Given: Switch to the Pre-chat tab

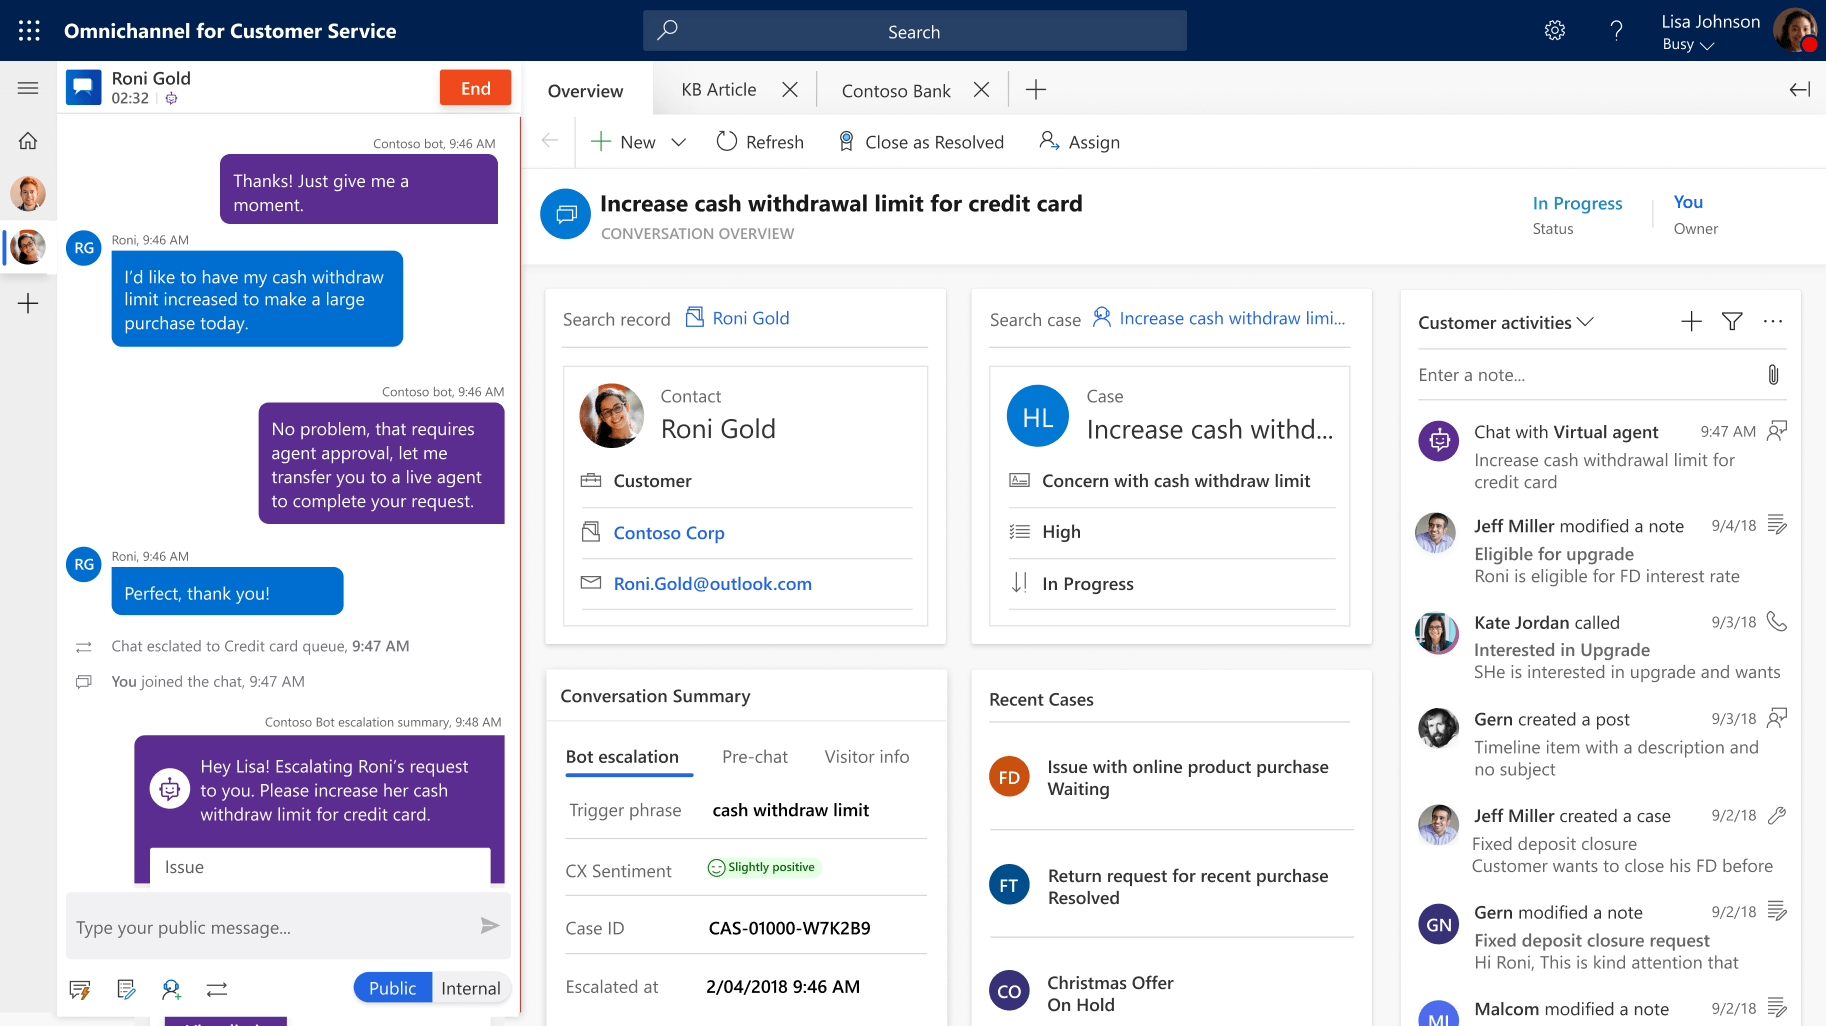Looking at the screenshot, I should pos(755,757).
